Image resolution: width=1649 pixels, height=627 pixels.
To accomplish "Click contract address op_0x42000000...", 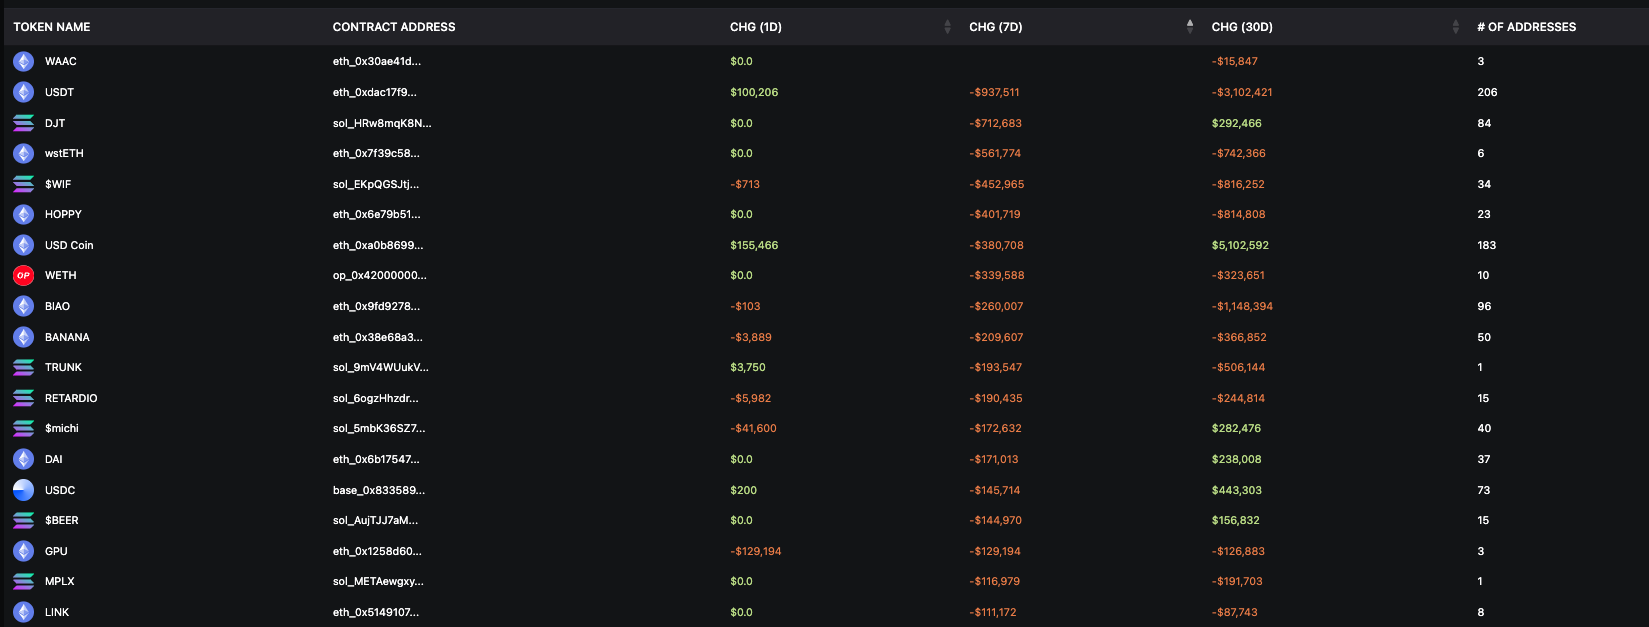I will (379, 275).
